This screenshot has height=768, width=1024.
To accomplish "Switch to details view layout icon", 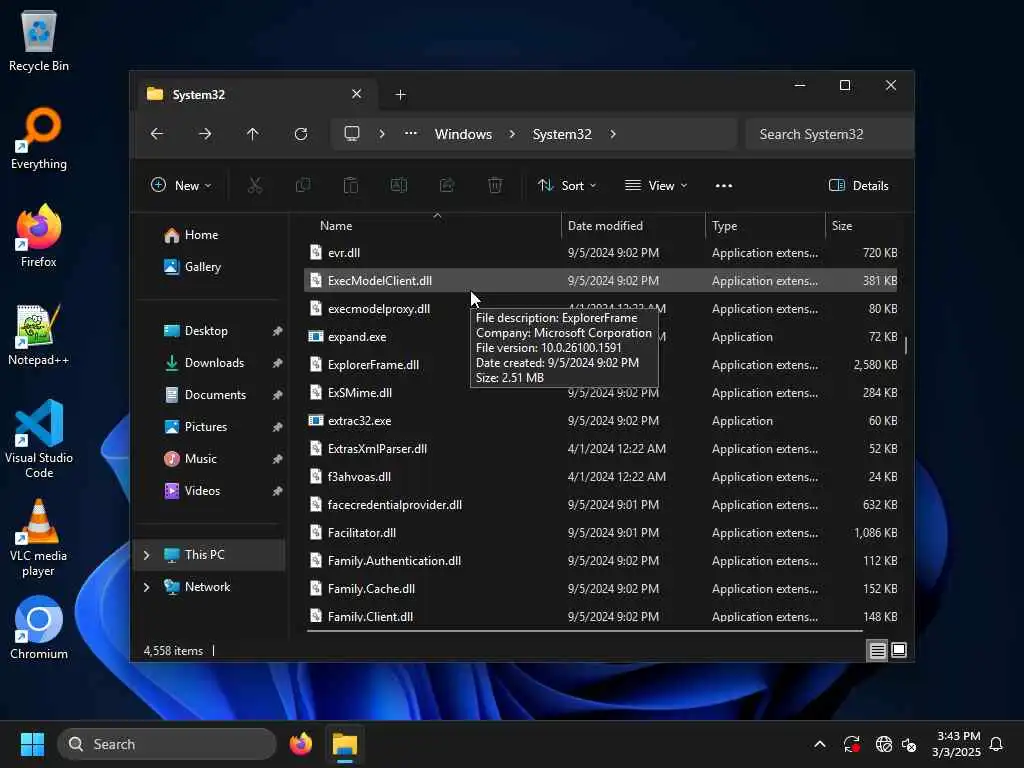I will (x=877, y=650).
